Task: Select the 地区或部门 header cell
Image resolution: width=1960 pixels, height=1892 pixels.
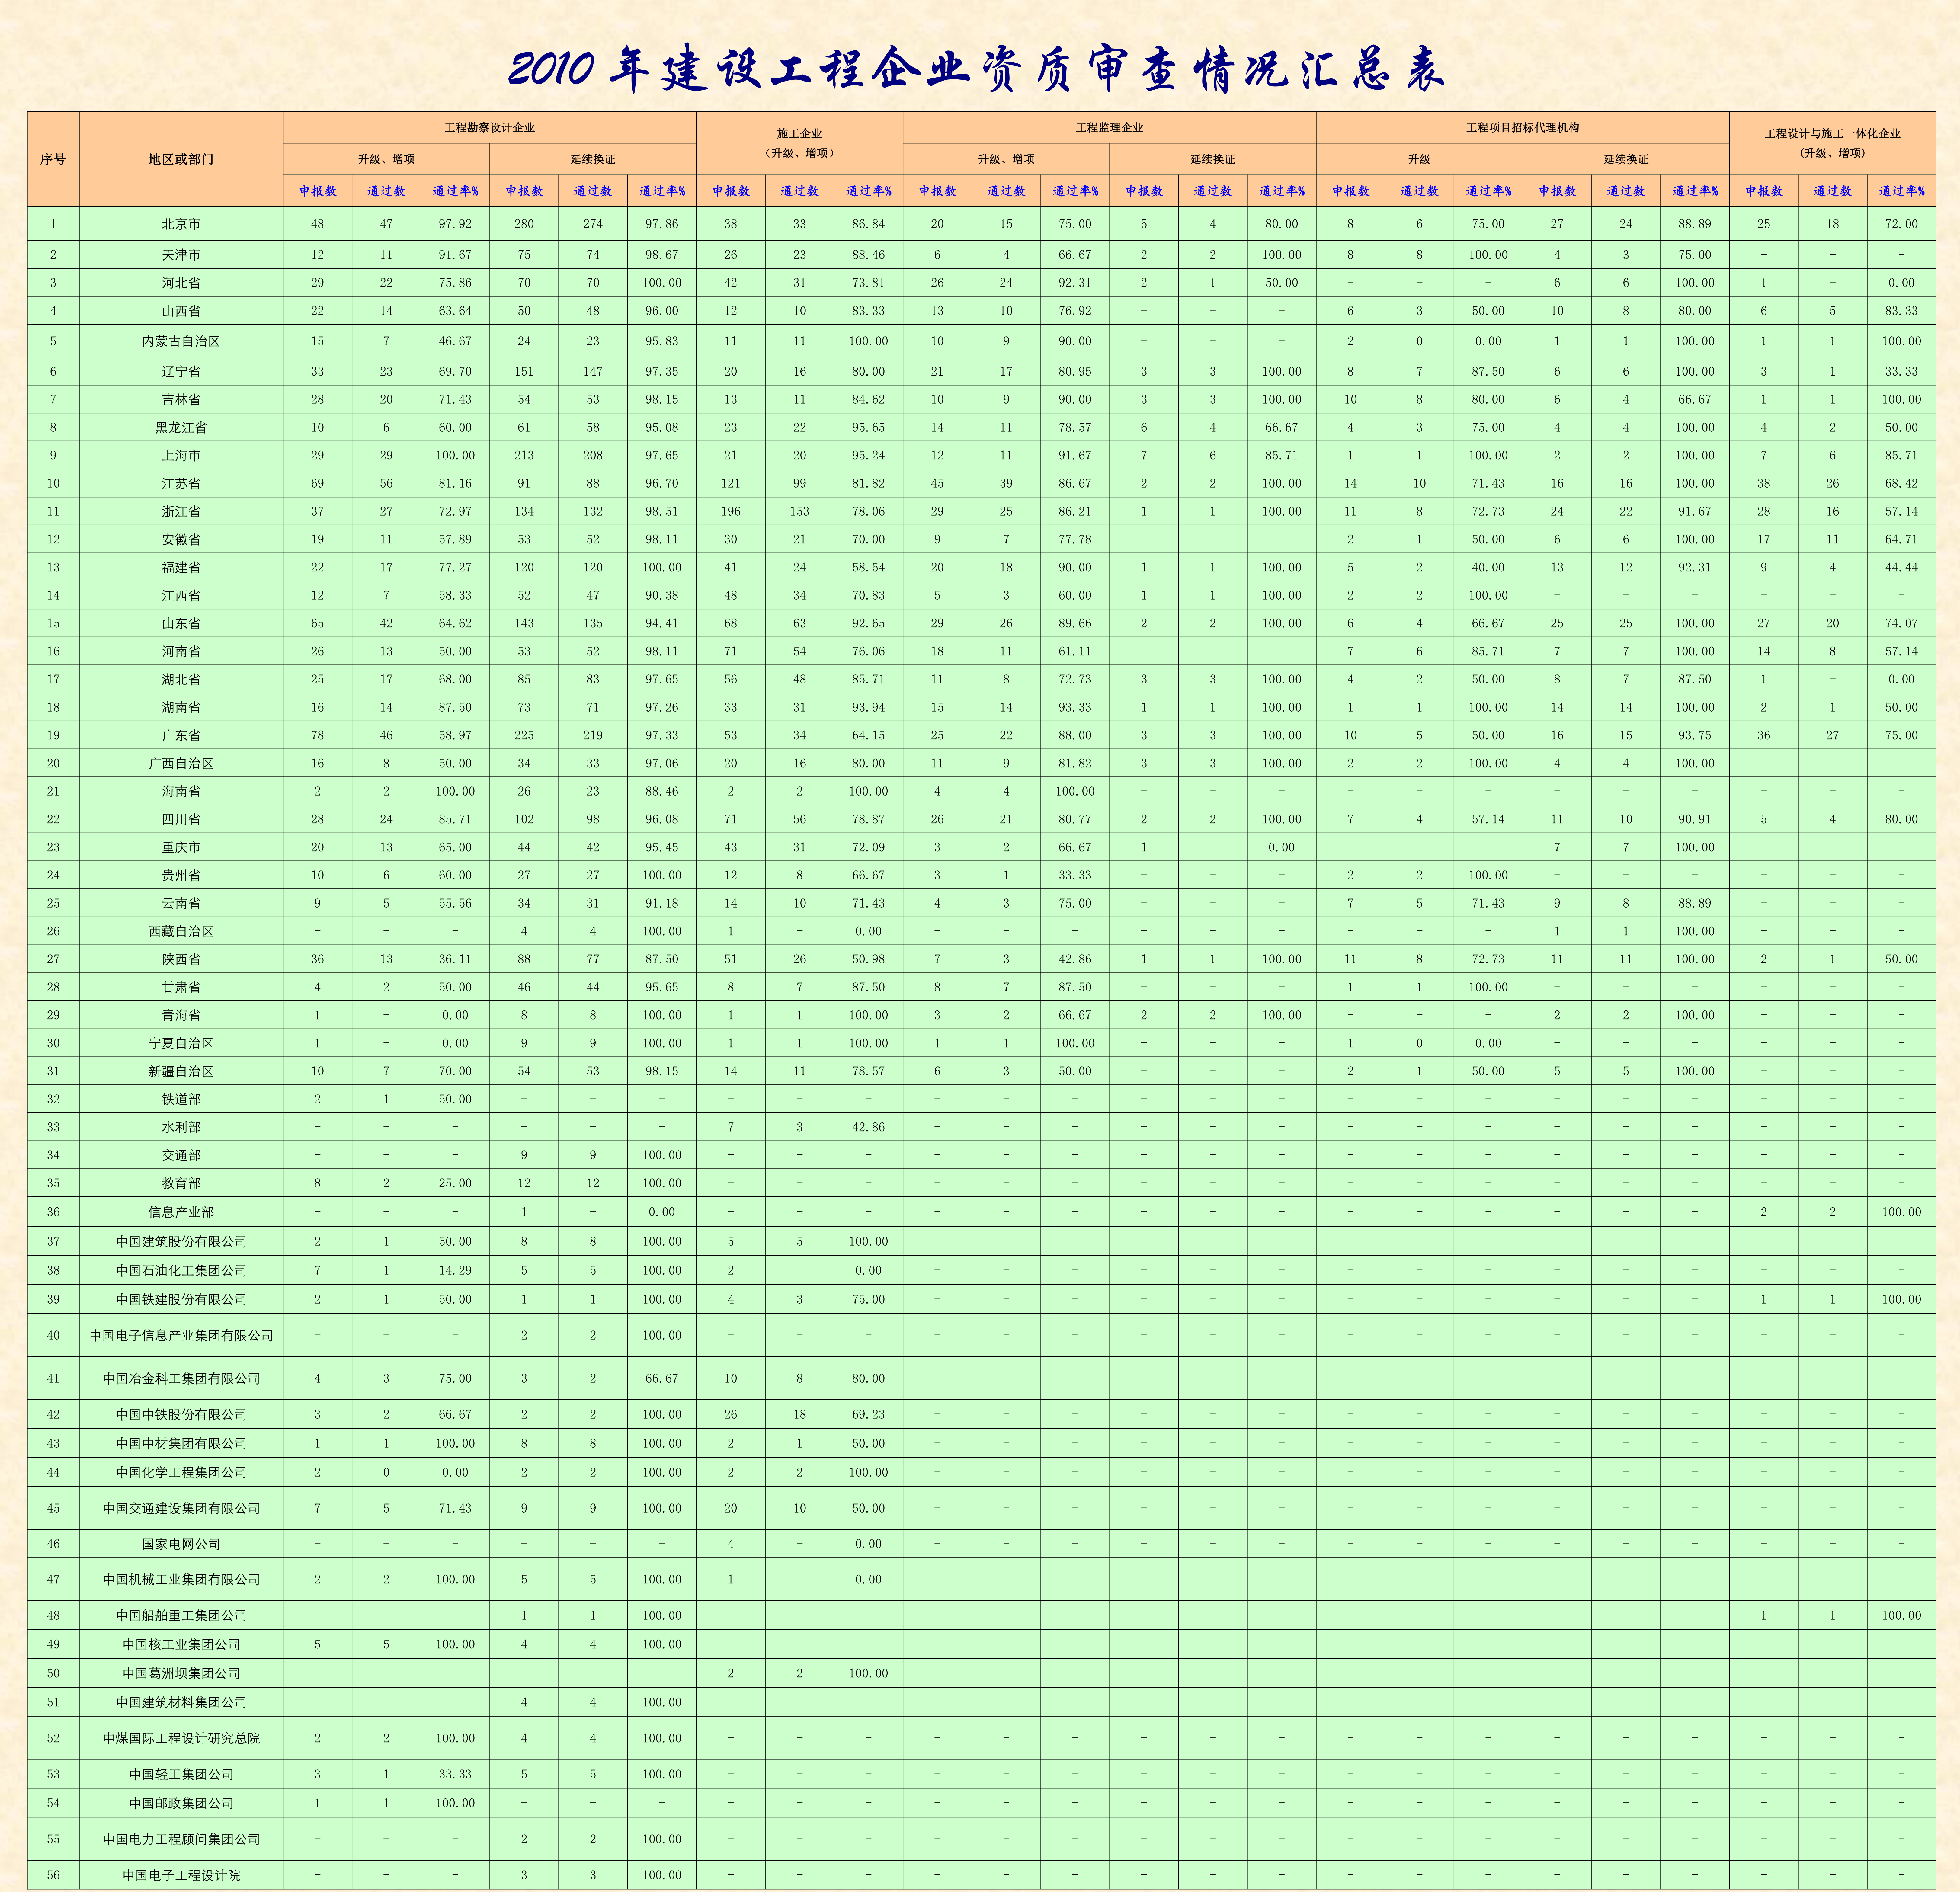Action: 181,159
